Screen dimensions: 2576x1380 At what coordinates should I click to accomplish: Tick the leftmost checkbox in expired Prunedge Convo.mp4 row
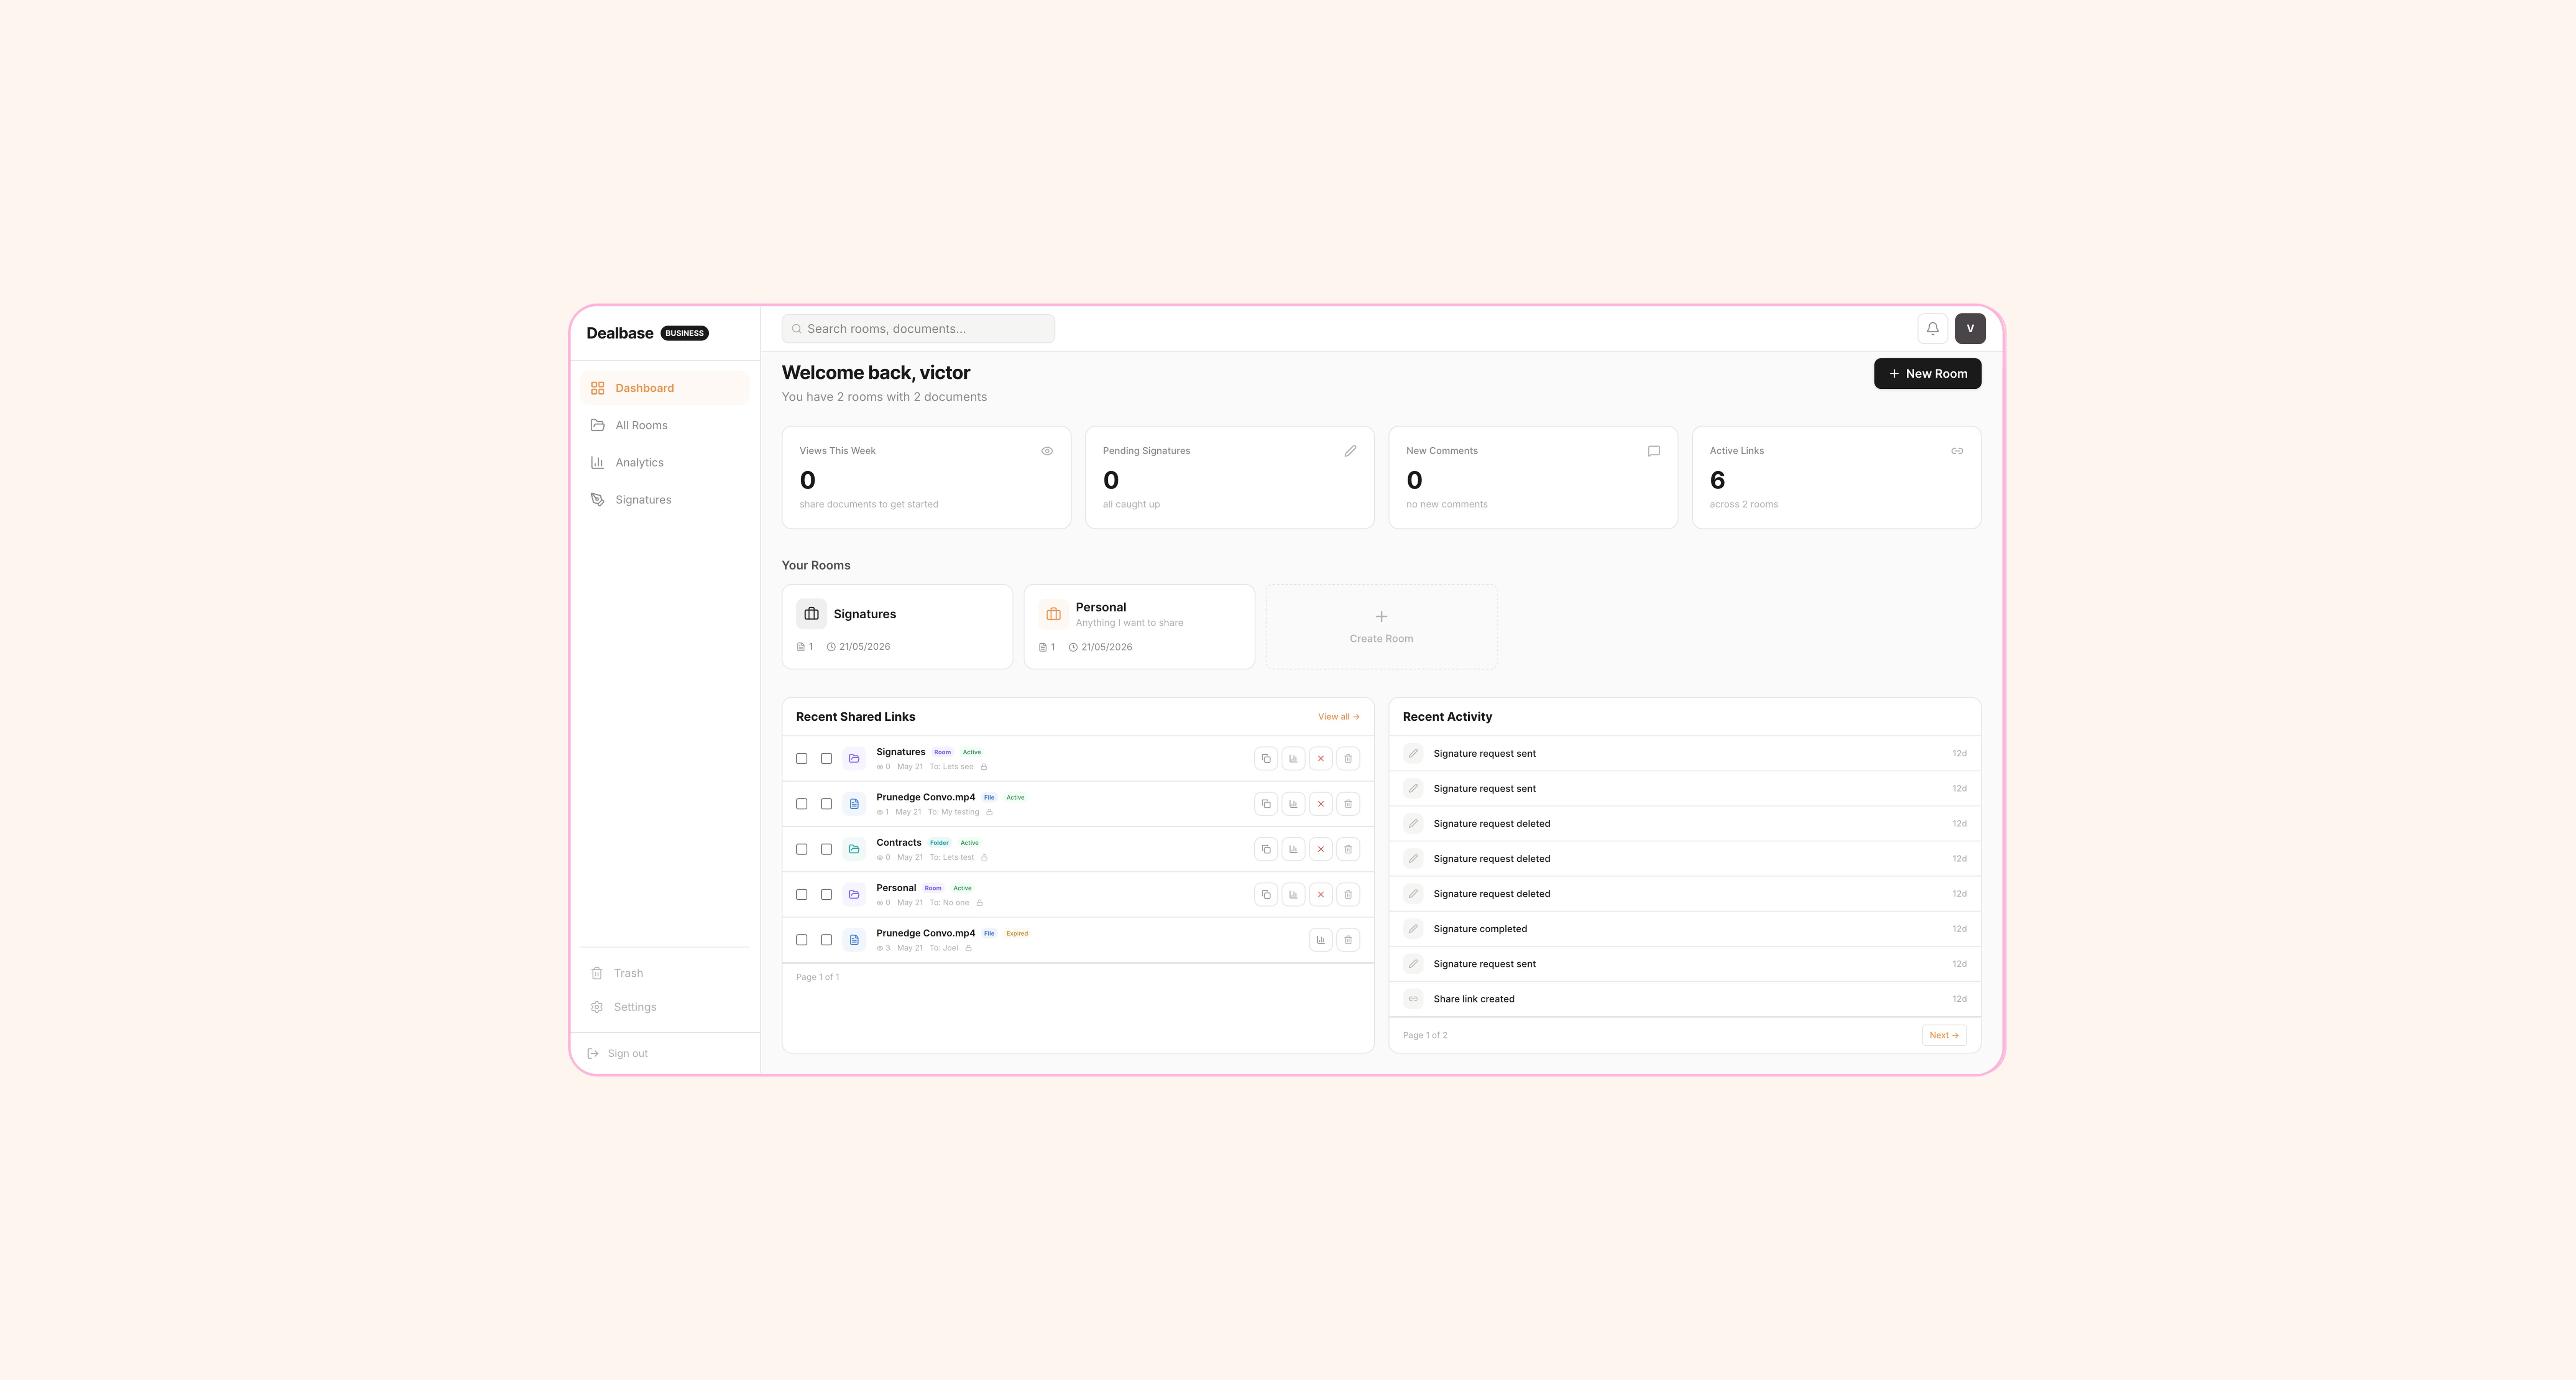(x=802, y=940)
